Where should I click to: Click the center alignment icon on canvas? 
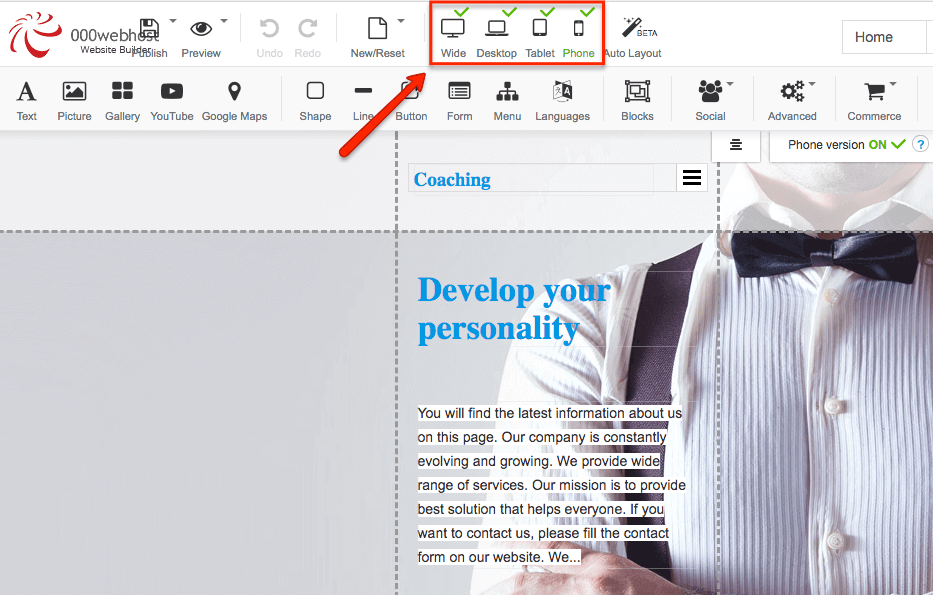[x=736, y=145]
